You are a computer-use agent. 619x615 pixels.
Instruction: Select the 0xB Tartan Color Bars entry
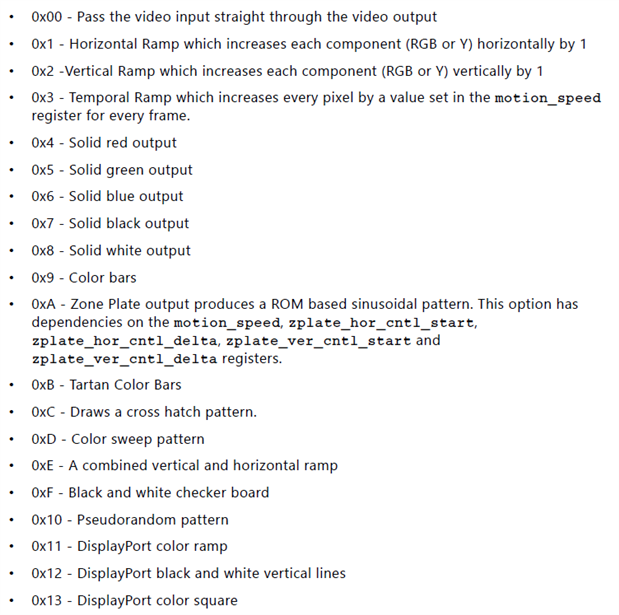106,385
